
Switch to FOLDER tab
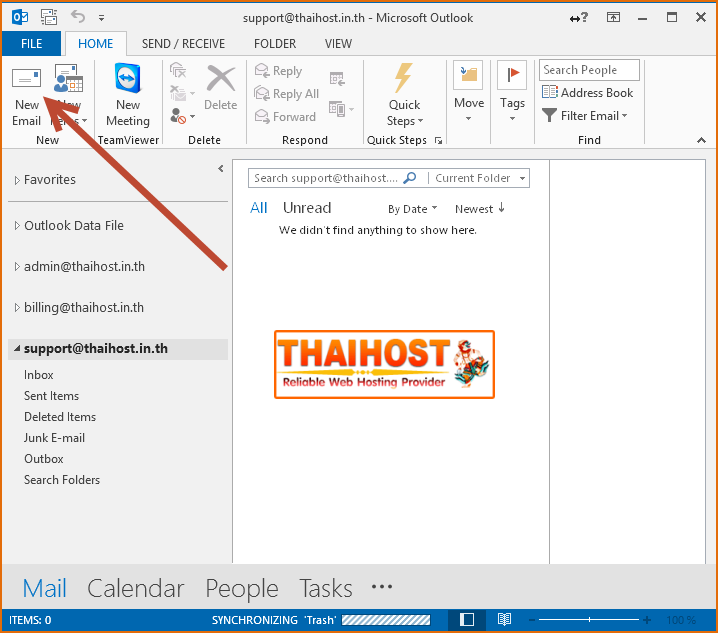point(275,44)
